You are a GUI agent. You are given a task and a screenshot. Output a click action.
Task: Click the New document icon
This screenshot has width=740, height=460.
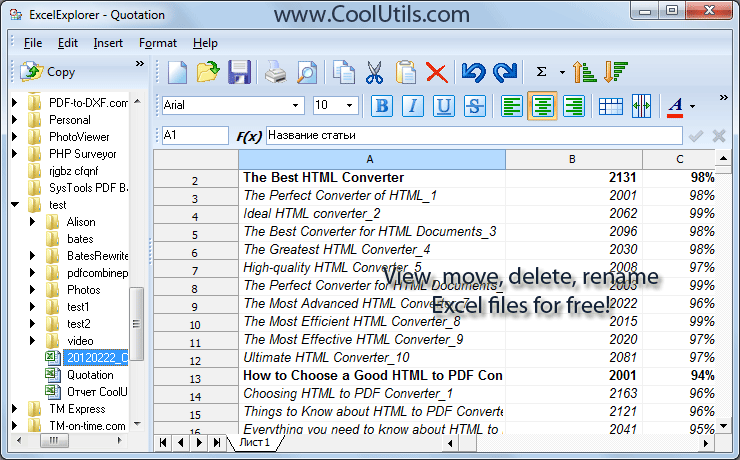pos(177,72)
